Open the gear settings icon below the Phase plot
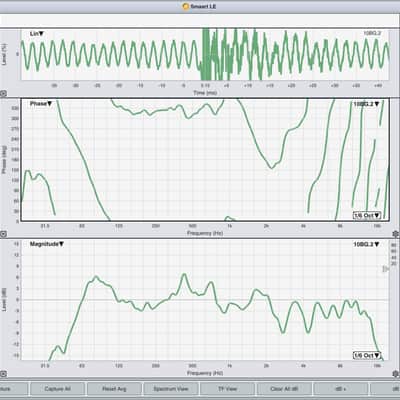 [x=396, y=234]
